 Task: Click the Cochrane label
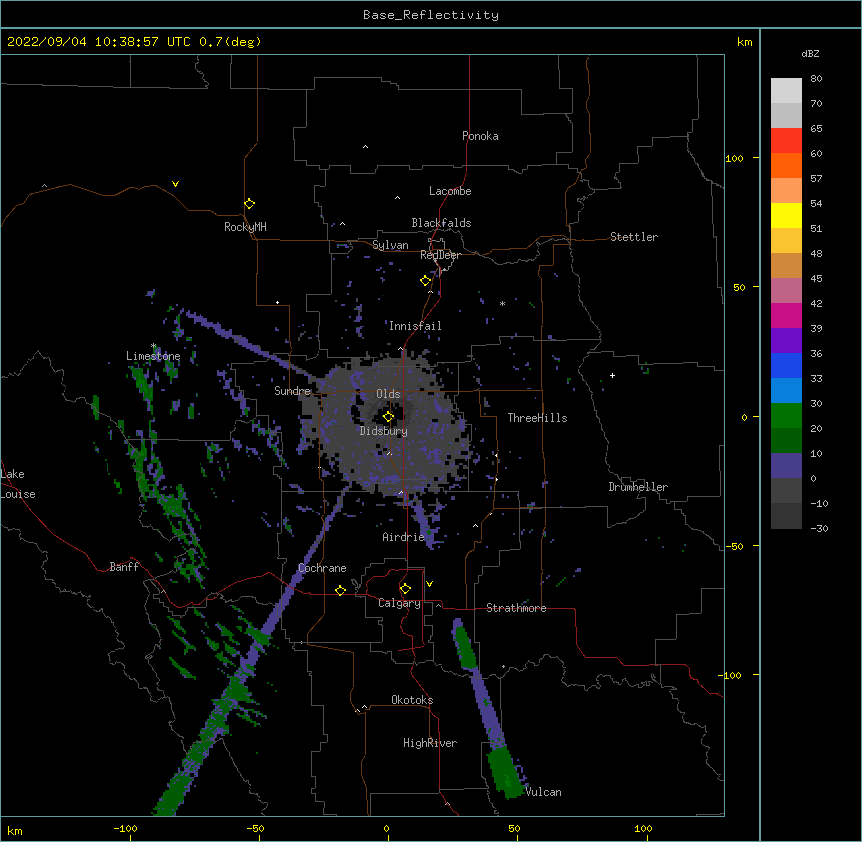click(x=322, y=568)
